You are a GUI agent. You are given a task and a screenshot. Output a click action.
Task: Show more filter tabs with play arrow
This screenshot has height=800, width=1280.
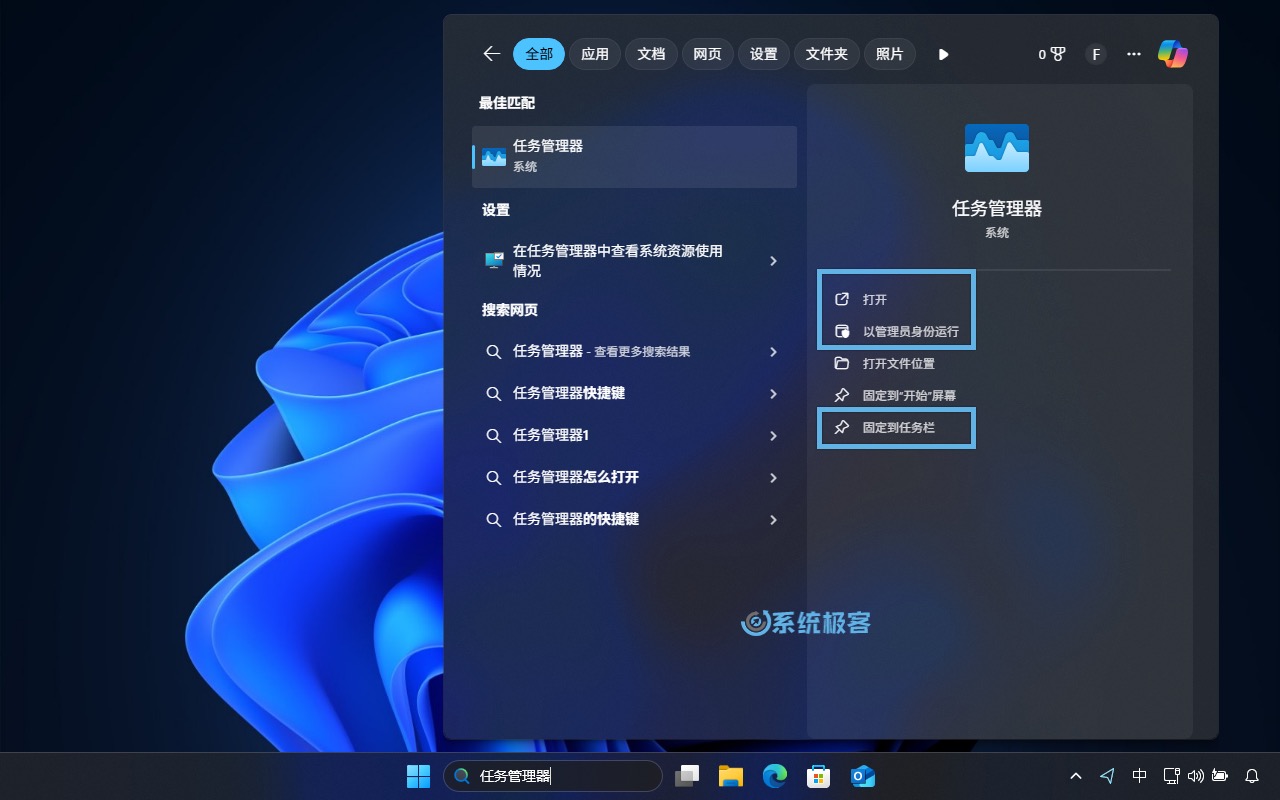tap(943, 54)
